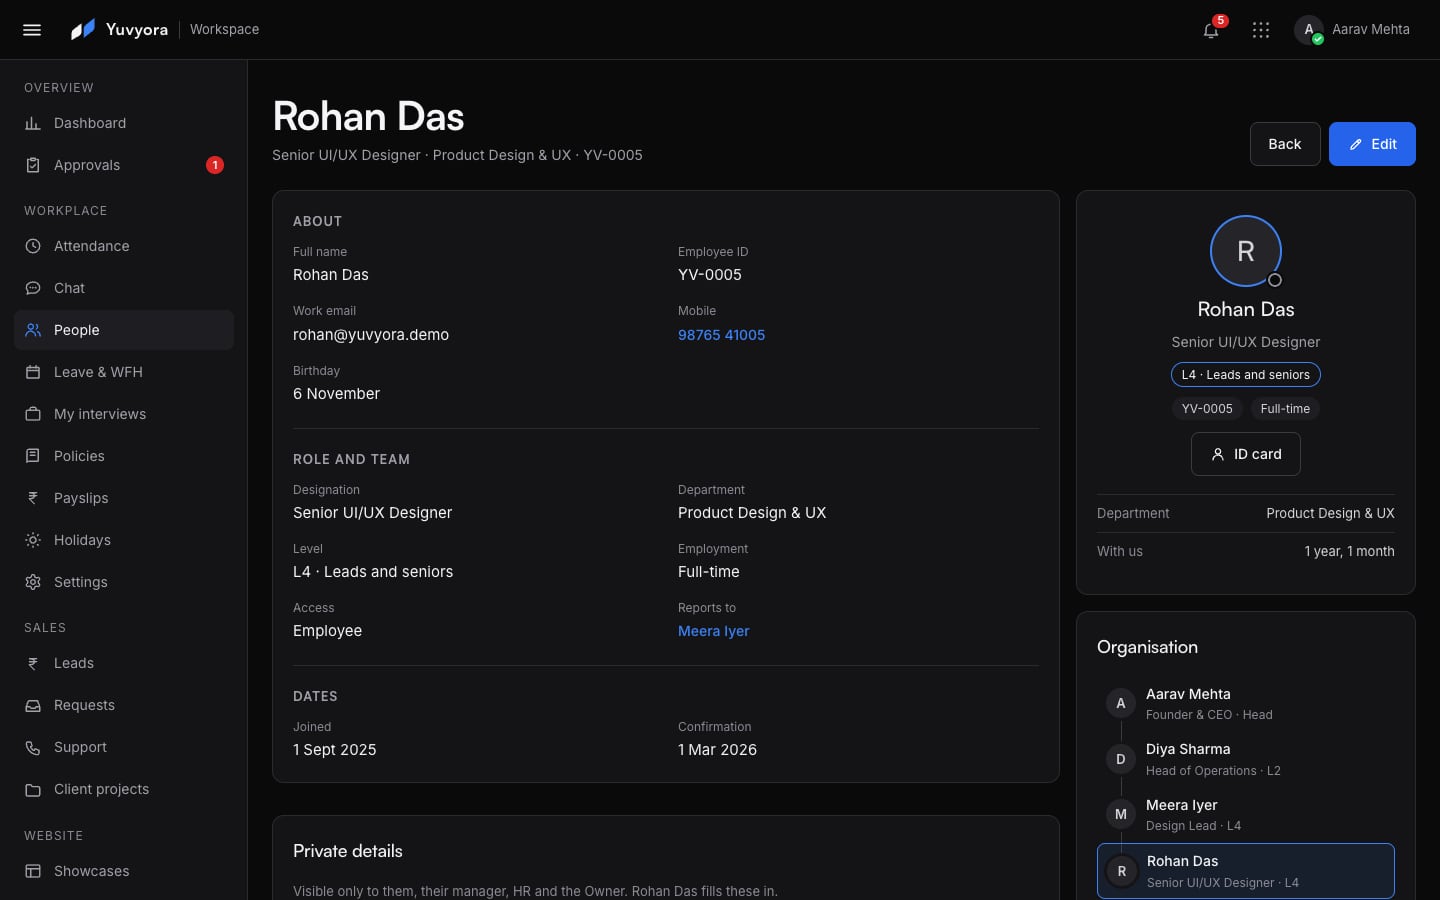This screenshot has width=1440, height=900.
Task: Click the Payslips rupee icon
Action: coord(33,498)
